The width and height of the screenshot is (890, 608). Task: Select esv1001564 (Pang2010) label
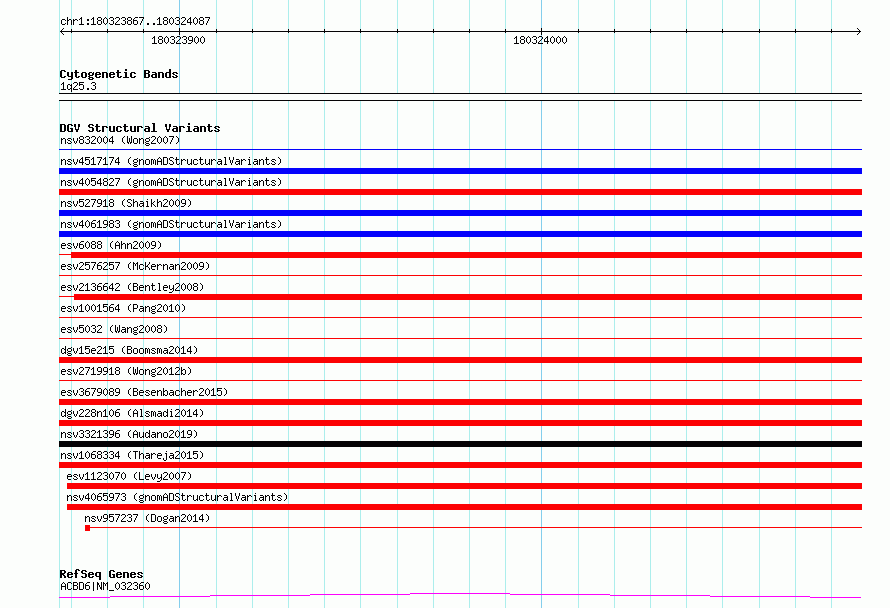point(123,308)
